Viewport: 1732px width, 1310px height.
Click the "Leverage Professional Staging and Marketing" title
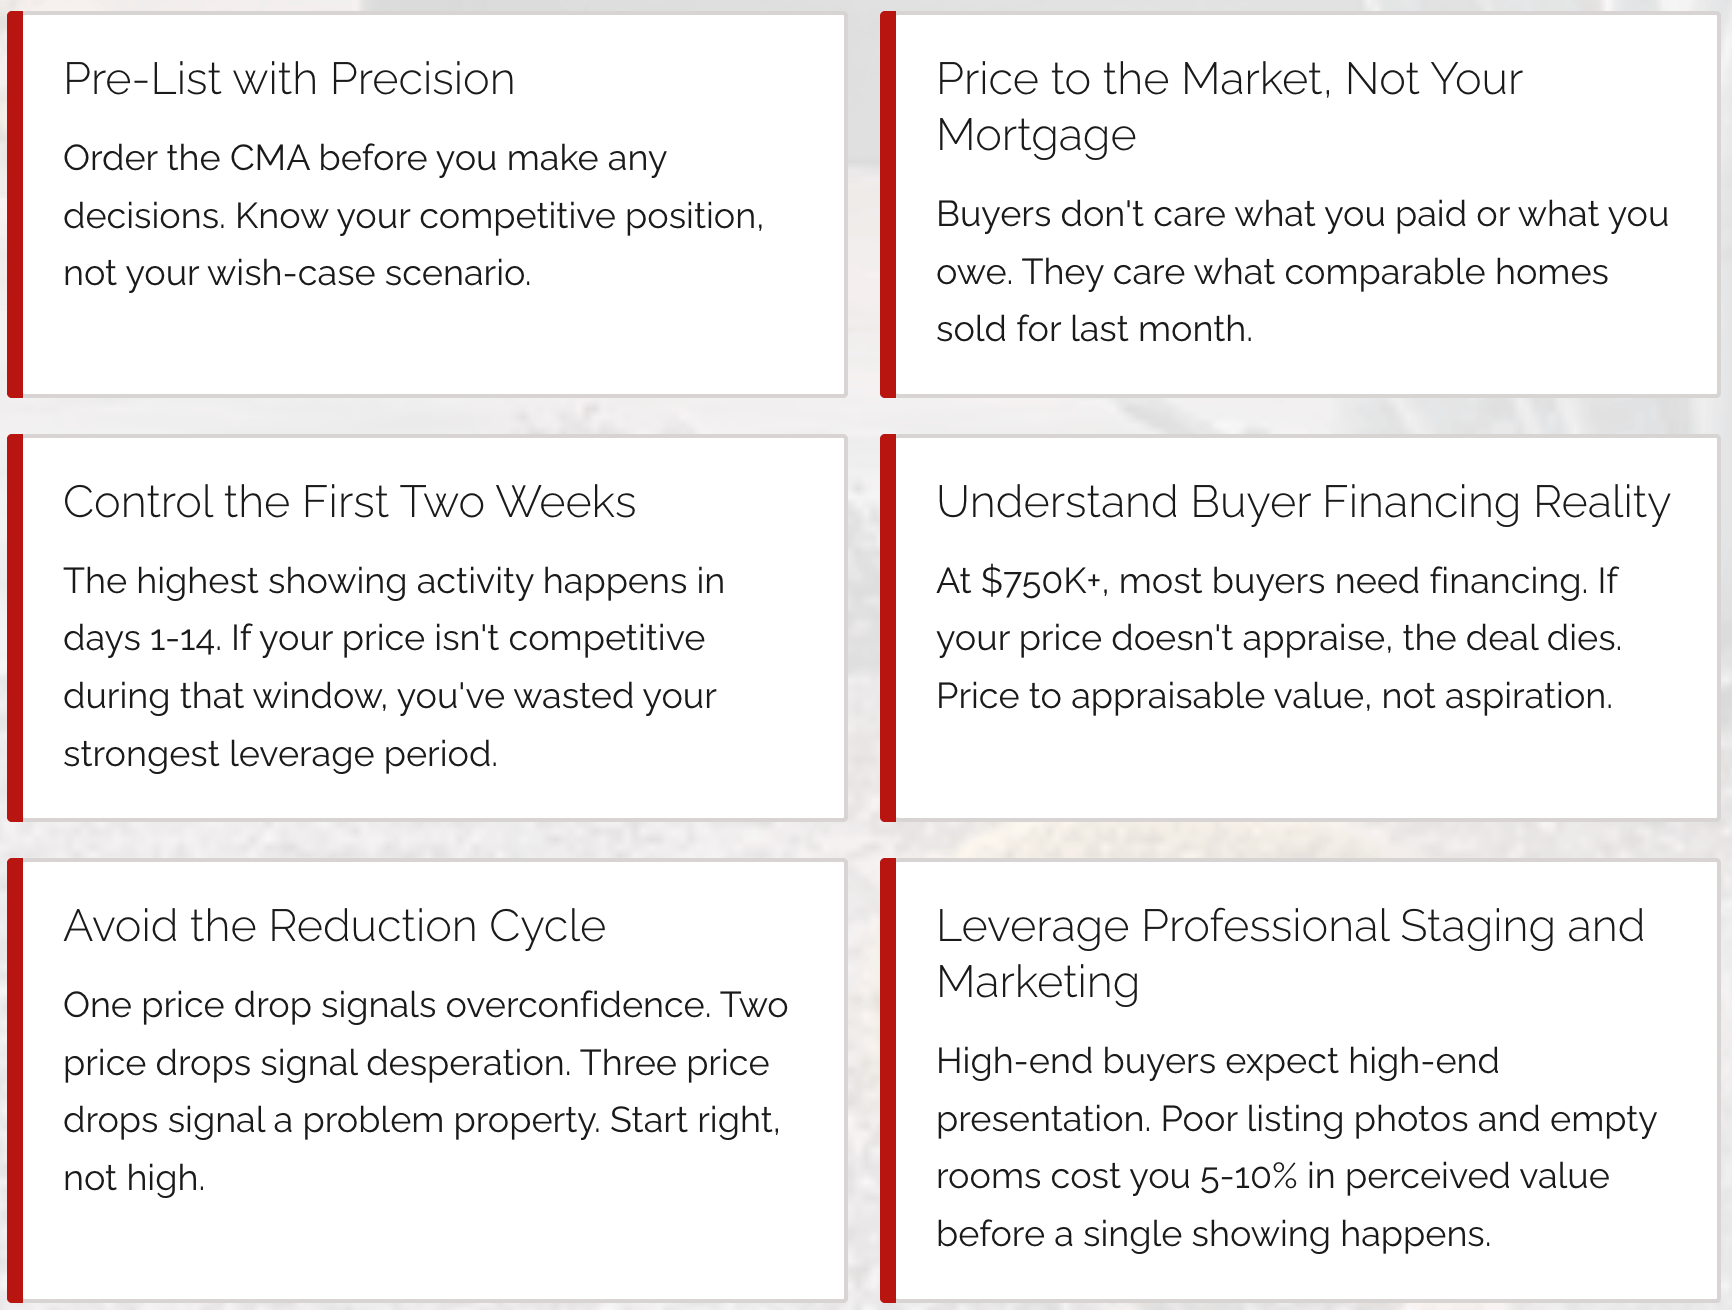pos(1289,953)
